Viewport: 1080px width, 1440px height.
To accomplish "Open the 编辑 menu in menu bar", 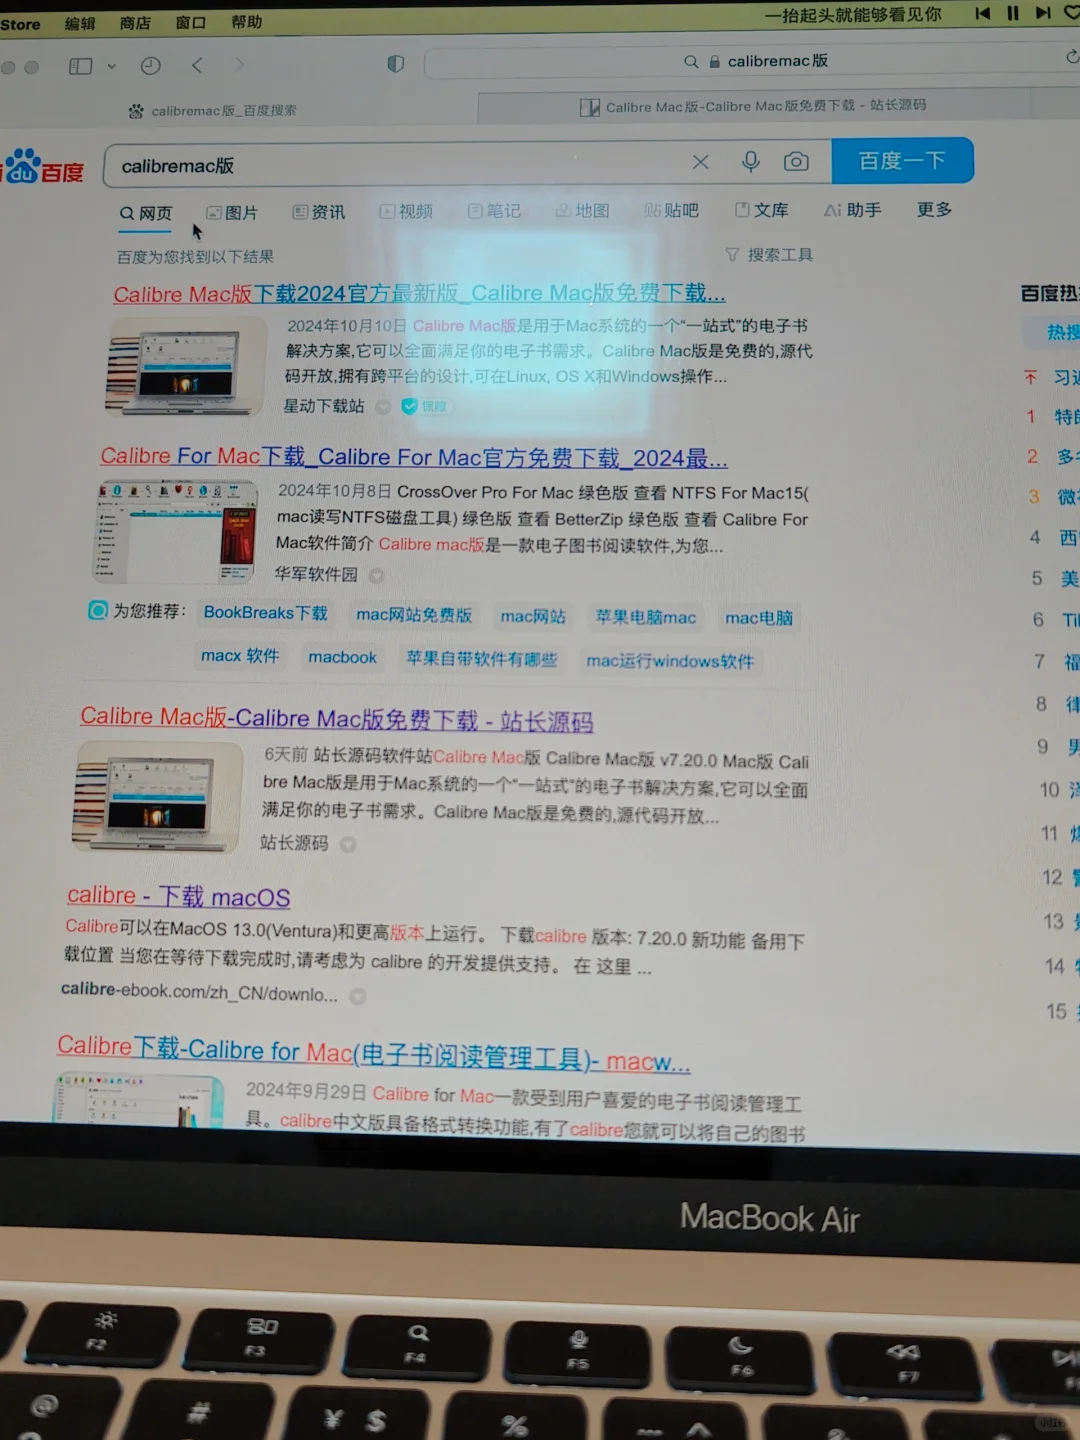I will (x=80, y=23).
